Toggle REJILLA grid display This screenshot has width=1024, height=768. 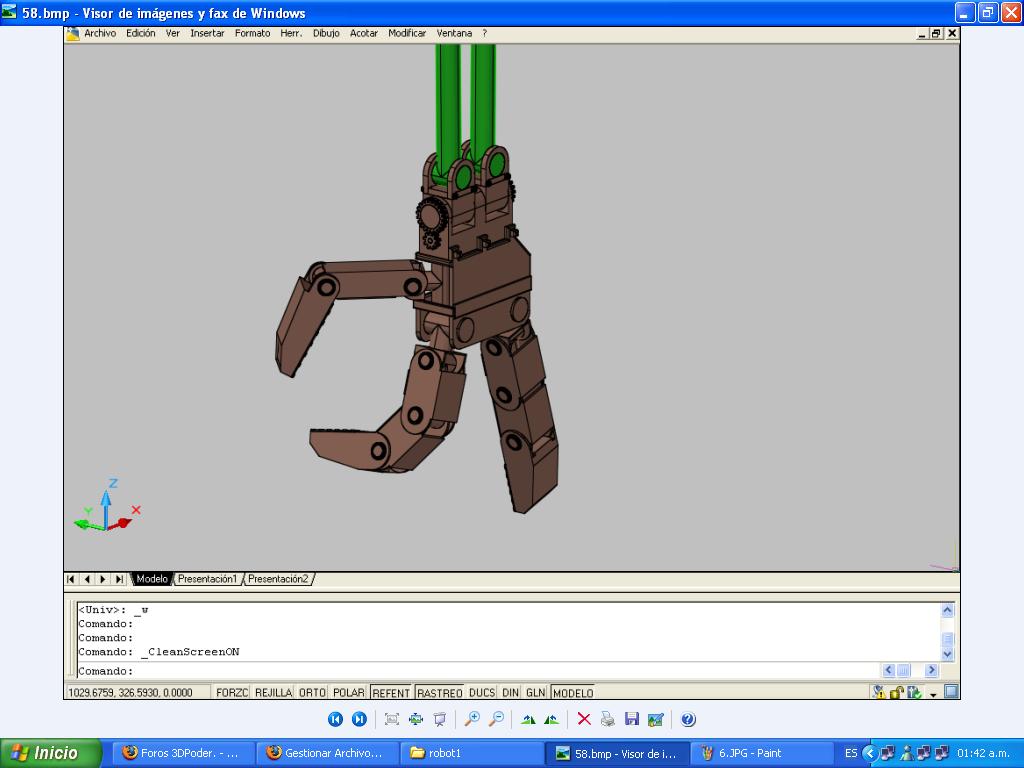click(273, 692)
